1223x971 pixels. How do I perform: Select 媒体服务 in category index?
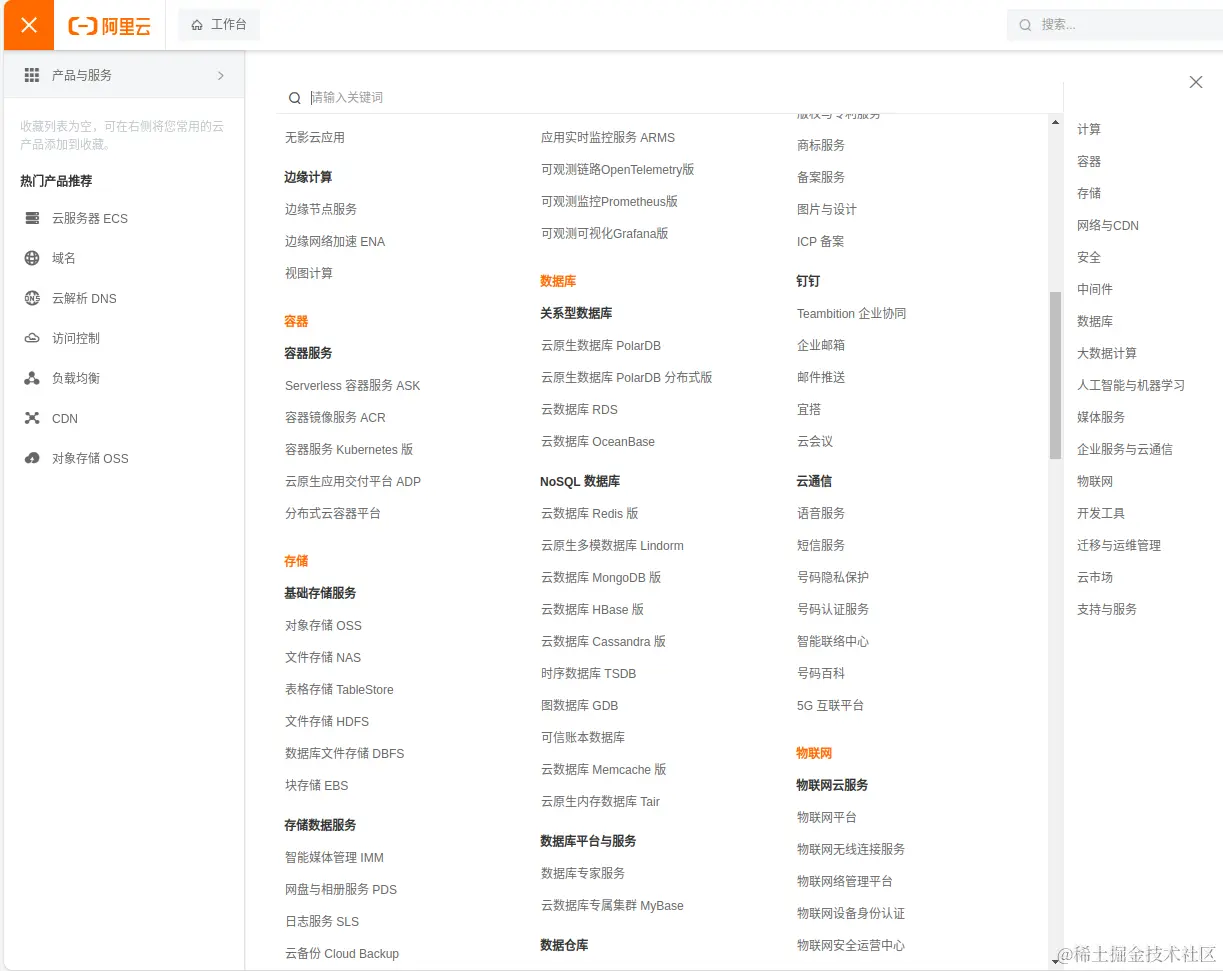1101,417
